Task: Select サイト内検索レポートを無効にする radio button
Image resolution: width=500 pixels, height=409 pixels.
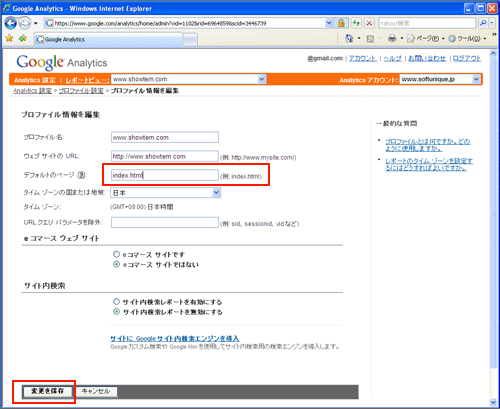Action: (116, 312)
